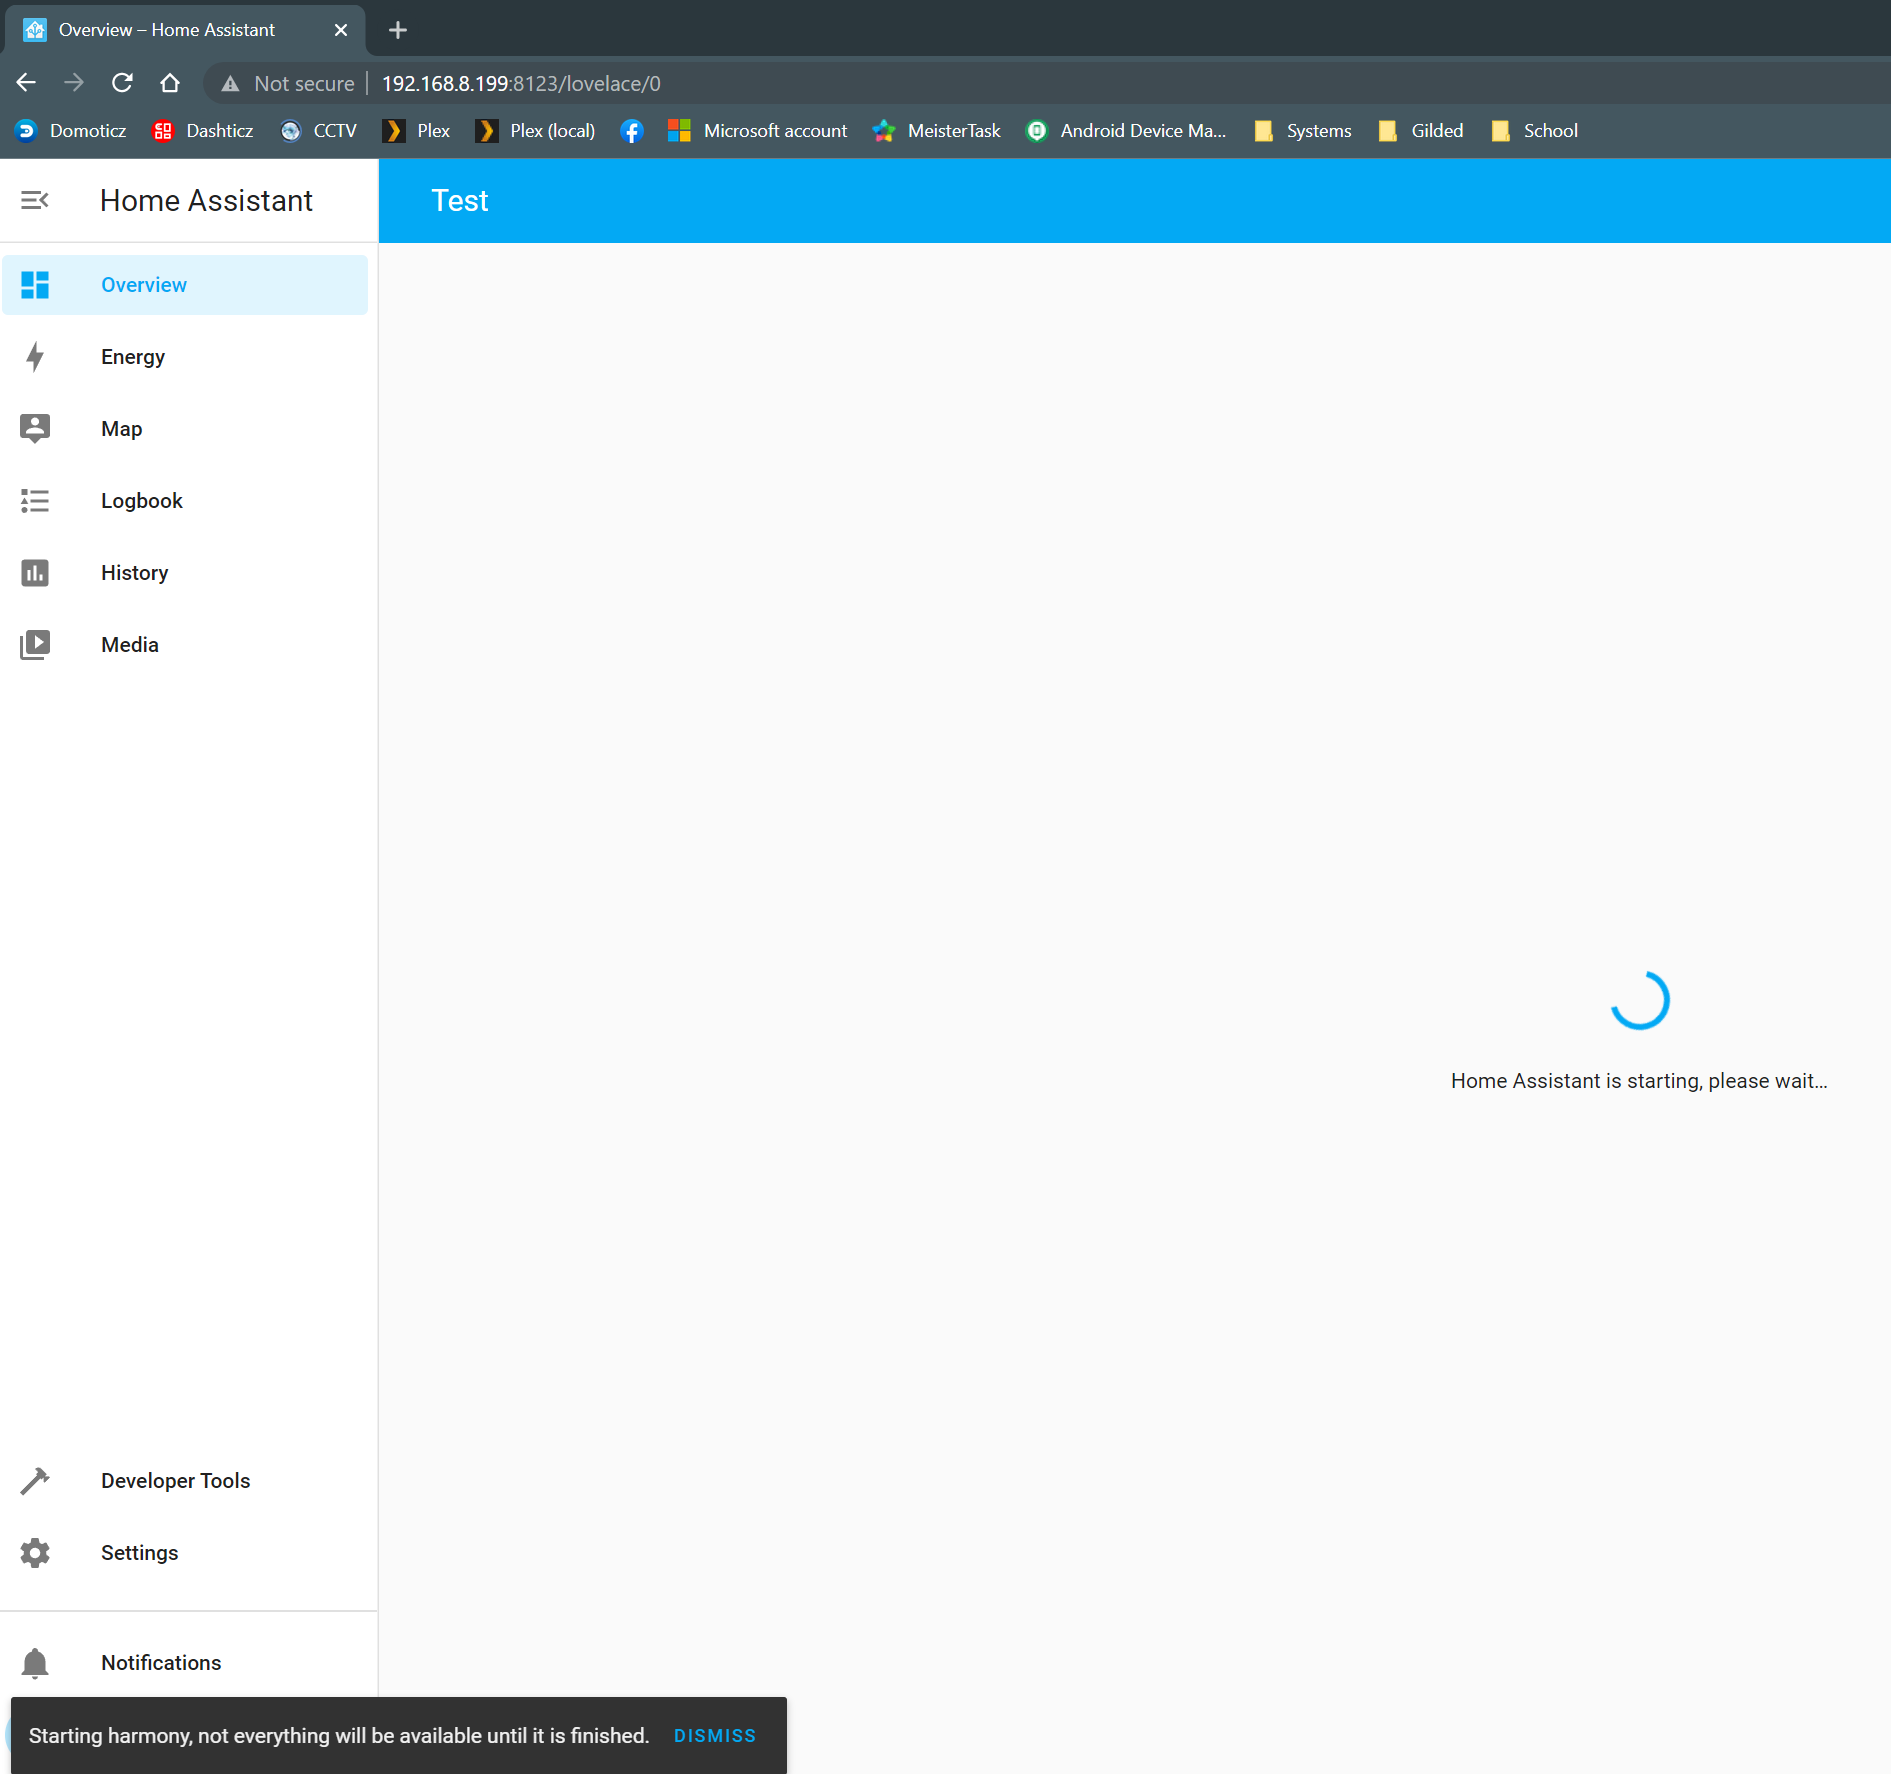This screenshot has width=1891, height=1774.
Task: Open Developer Tools via hammer icon
Action: tap(35, 1480)
